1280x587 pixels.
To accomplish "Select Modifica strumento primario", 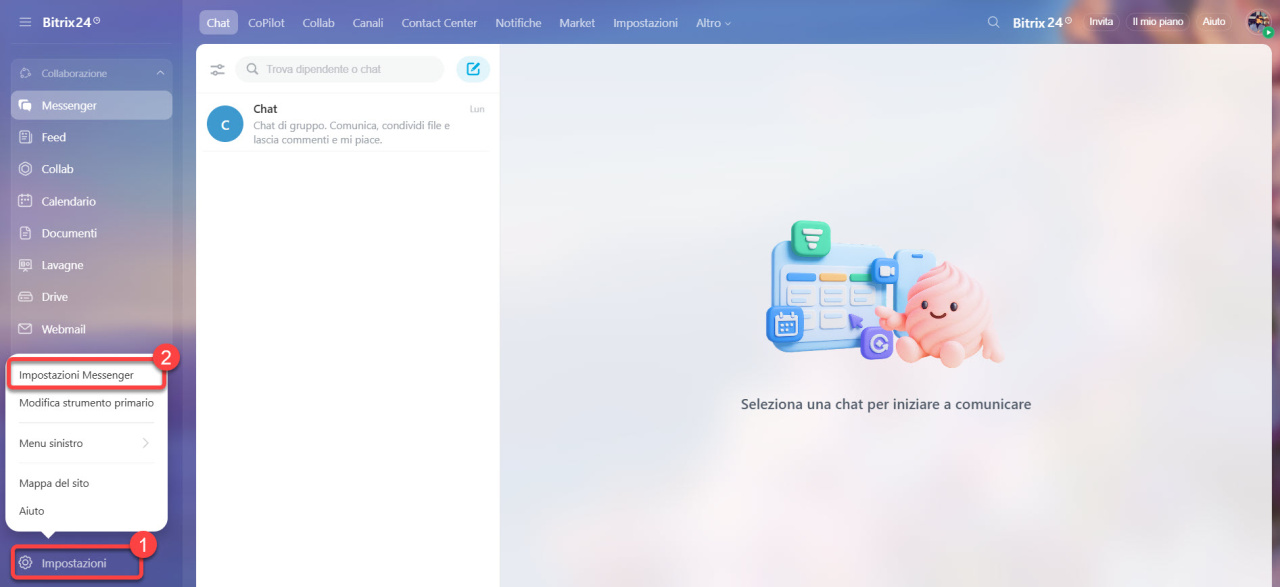I will pos(86,403).
